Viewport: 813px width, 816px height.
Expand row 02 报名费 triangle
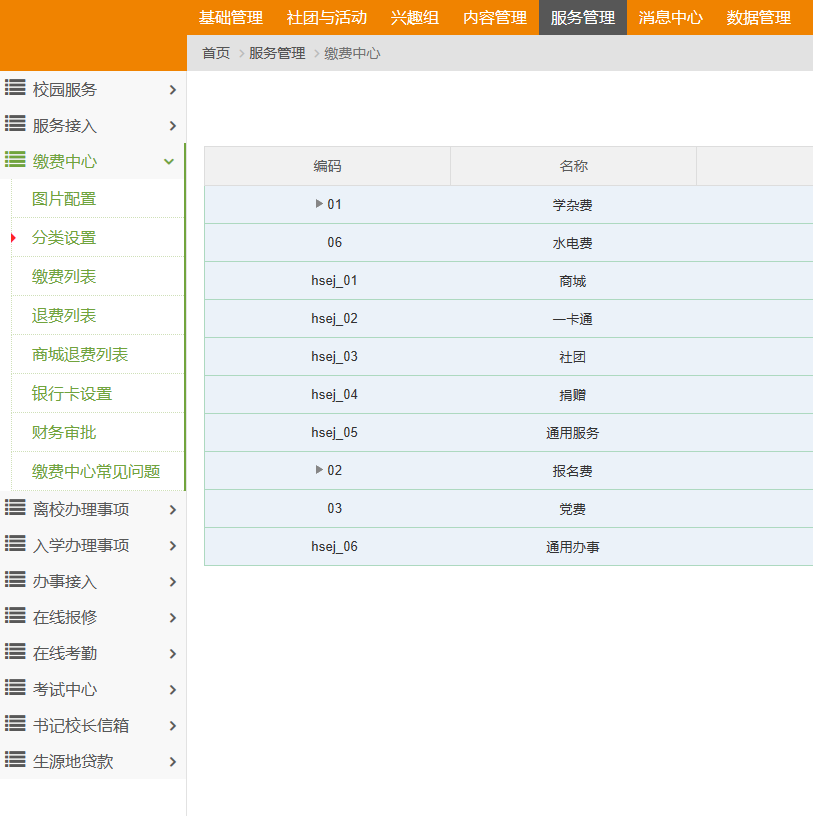[x=319, y=470]
